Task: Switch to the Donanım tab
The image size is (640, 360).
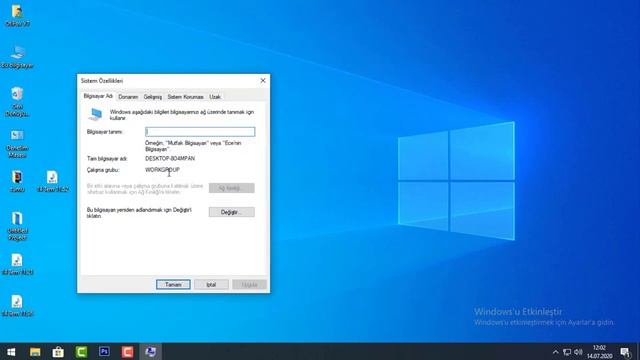Action: click(x=128, y=97)
